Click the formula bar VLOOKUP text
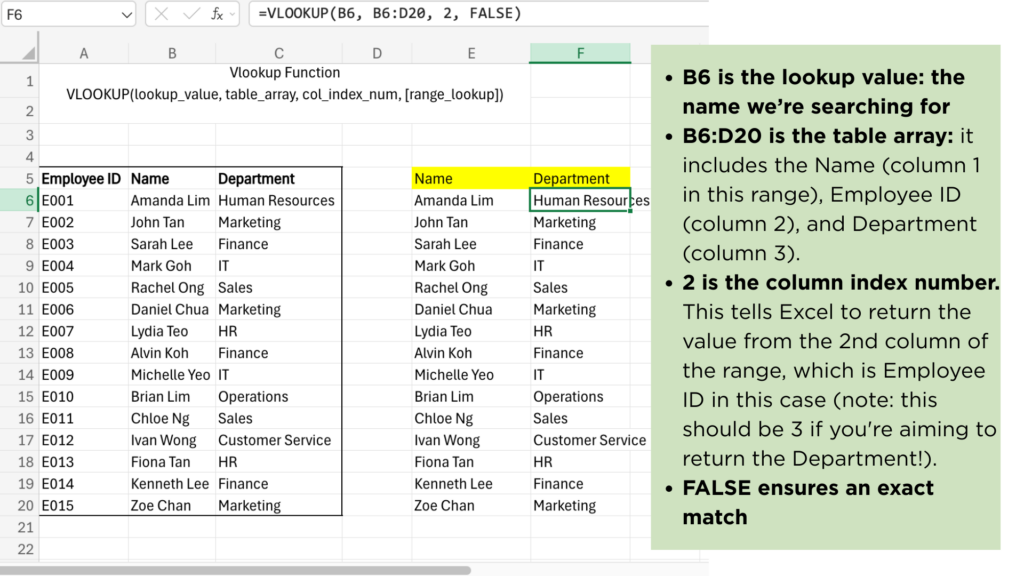This screenshot has width=1024, height=576. click(x=390, y=14)
